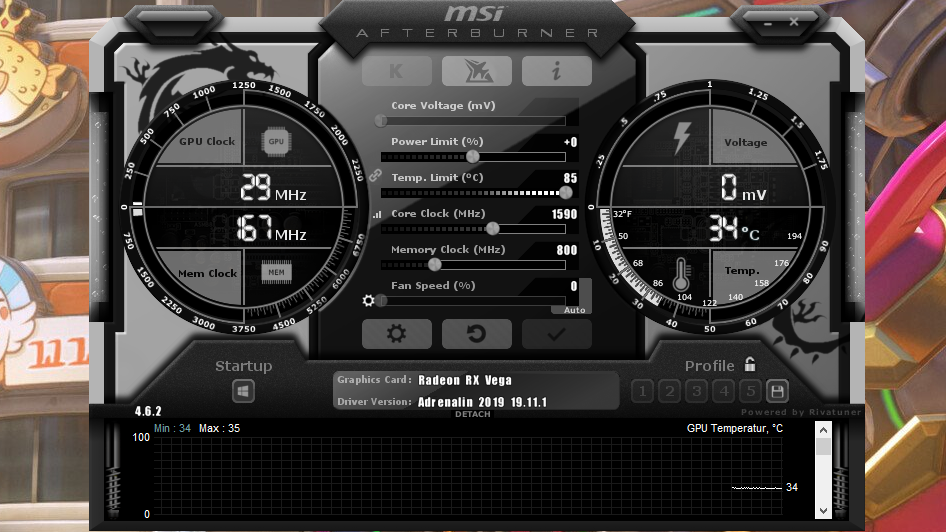
Task: Toggle Windows startup icon
Action: [x=243, y=391]
